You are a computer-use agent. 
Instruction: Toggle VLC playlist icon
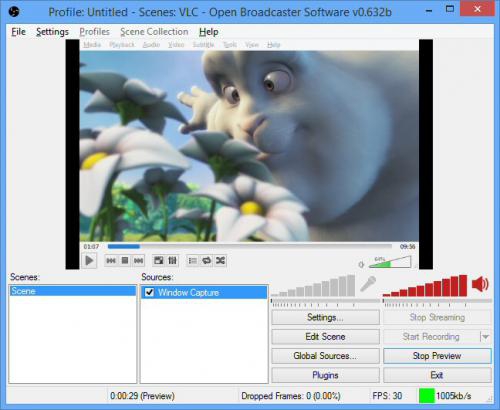[x=193, y=261]
